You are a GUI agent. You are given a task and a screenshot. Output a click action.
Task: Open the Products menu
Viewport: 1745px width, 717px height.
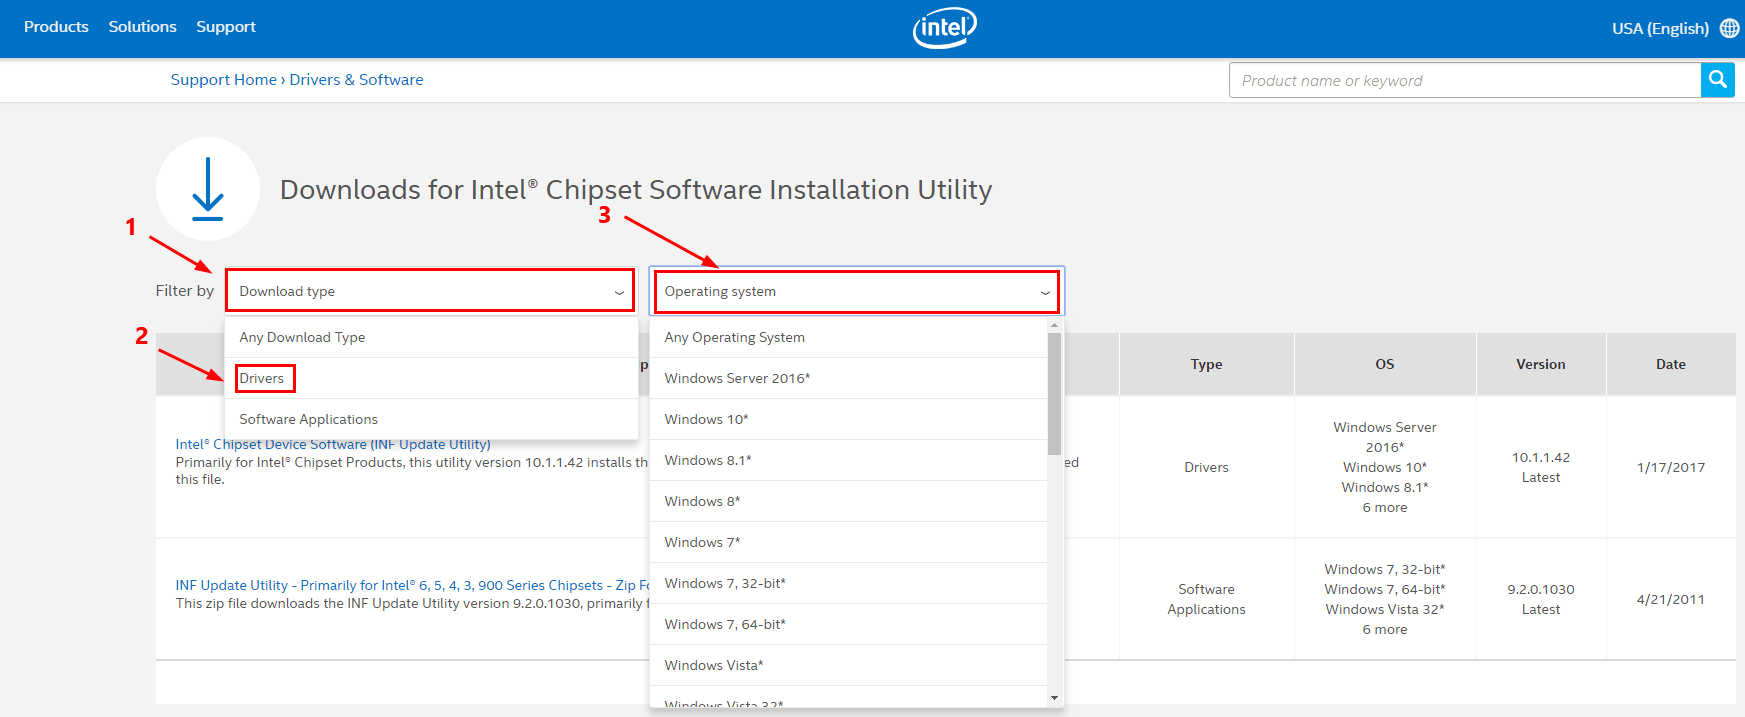[x=56, y=27]
